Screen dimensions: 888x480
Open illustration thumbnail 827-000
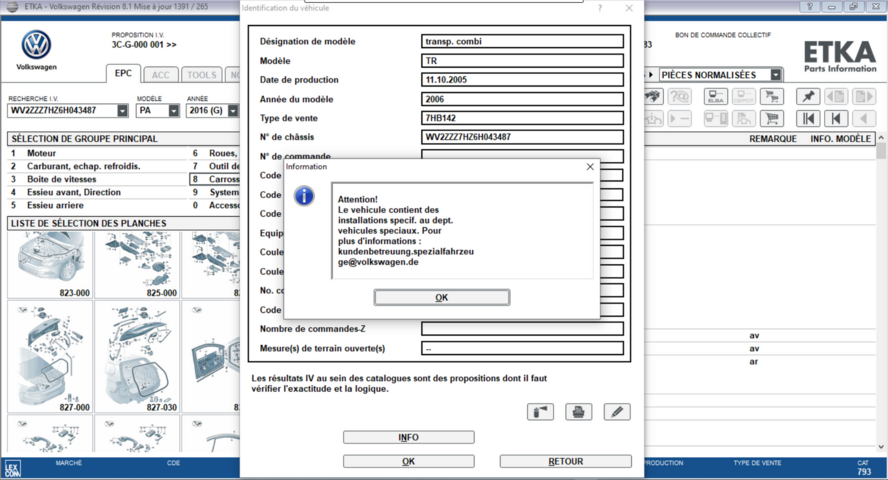(x=50, y=357)
